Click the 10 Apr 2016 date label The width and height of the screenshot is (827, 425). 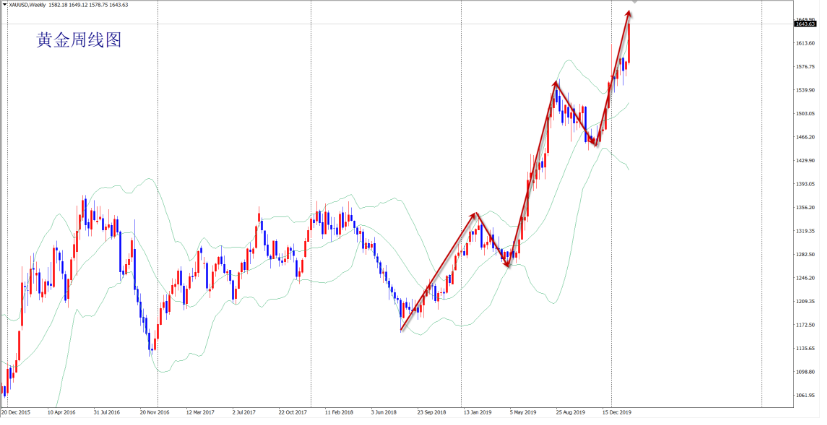pyautogui.click(x=61, y=413)
